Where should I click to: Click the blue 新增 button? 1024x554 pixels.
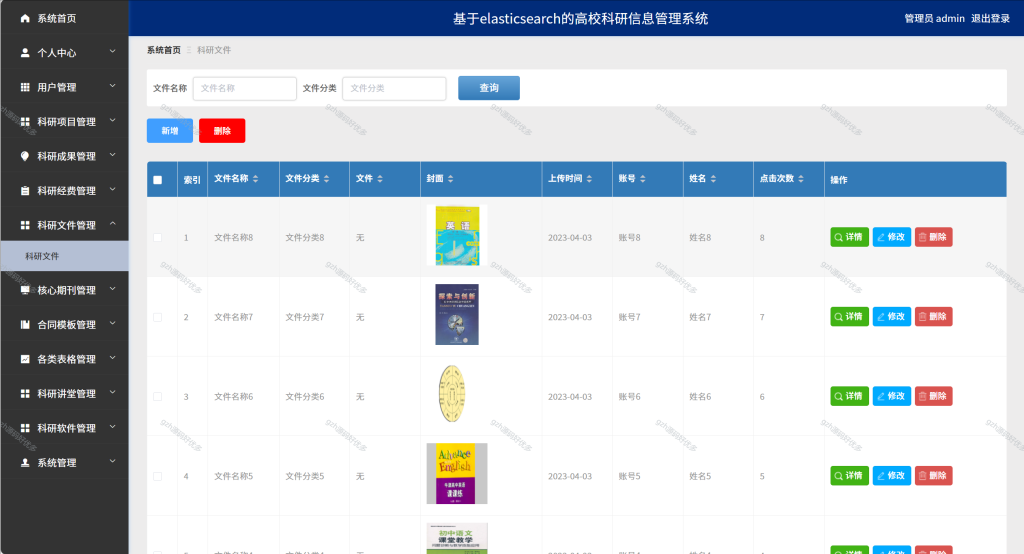pyautogui.click(x=170, y=131)
